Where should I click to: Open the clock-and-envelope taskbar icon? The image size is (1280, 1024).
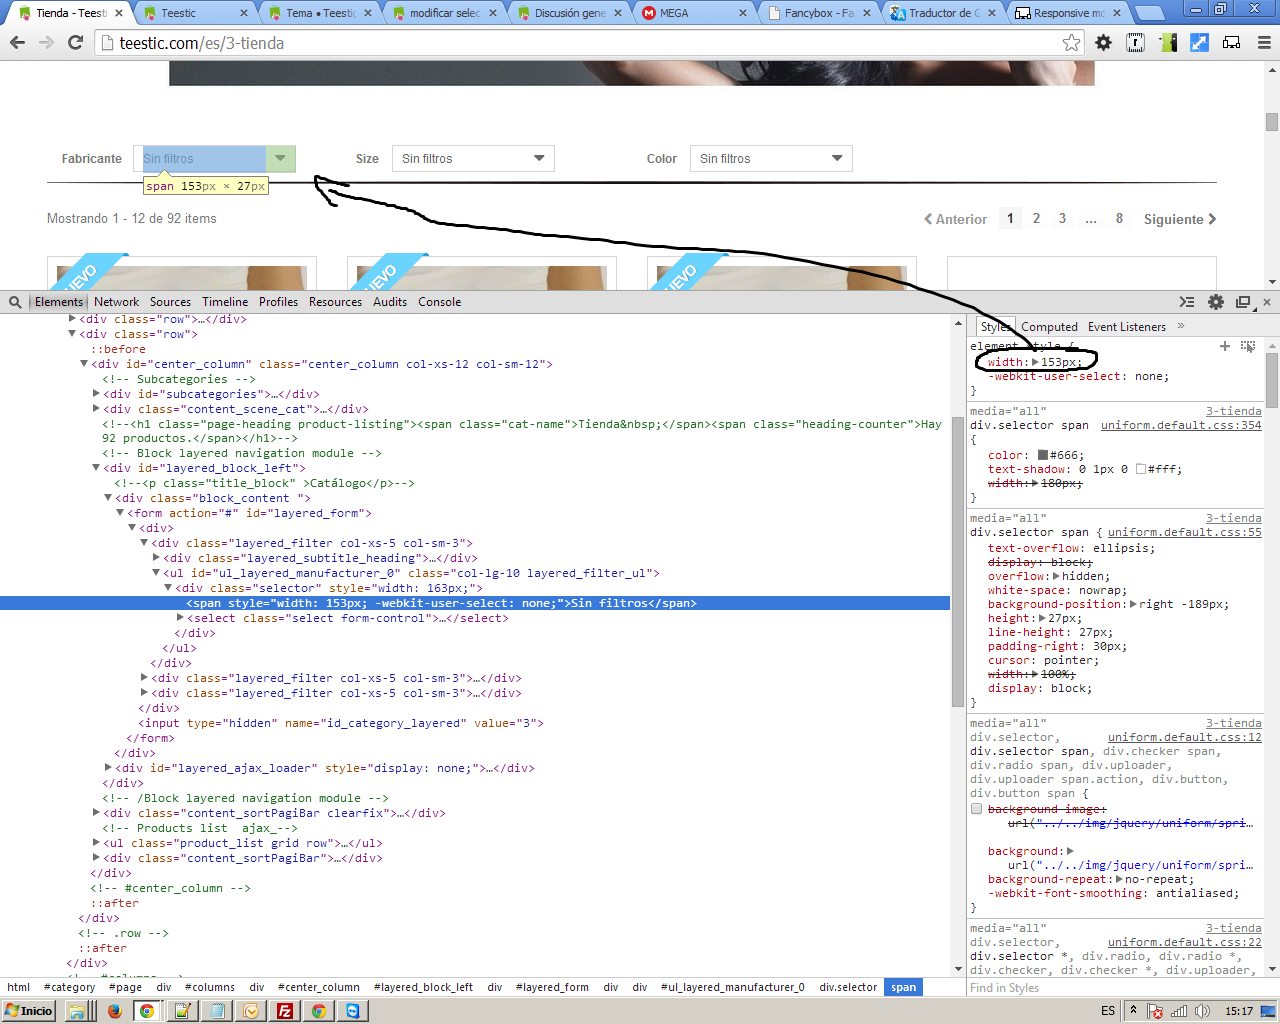point(250,1011)
